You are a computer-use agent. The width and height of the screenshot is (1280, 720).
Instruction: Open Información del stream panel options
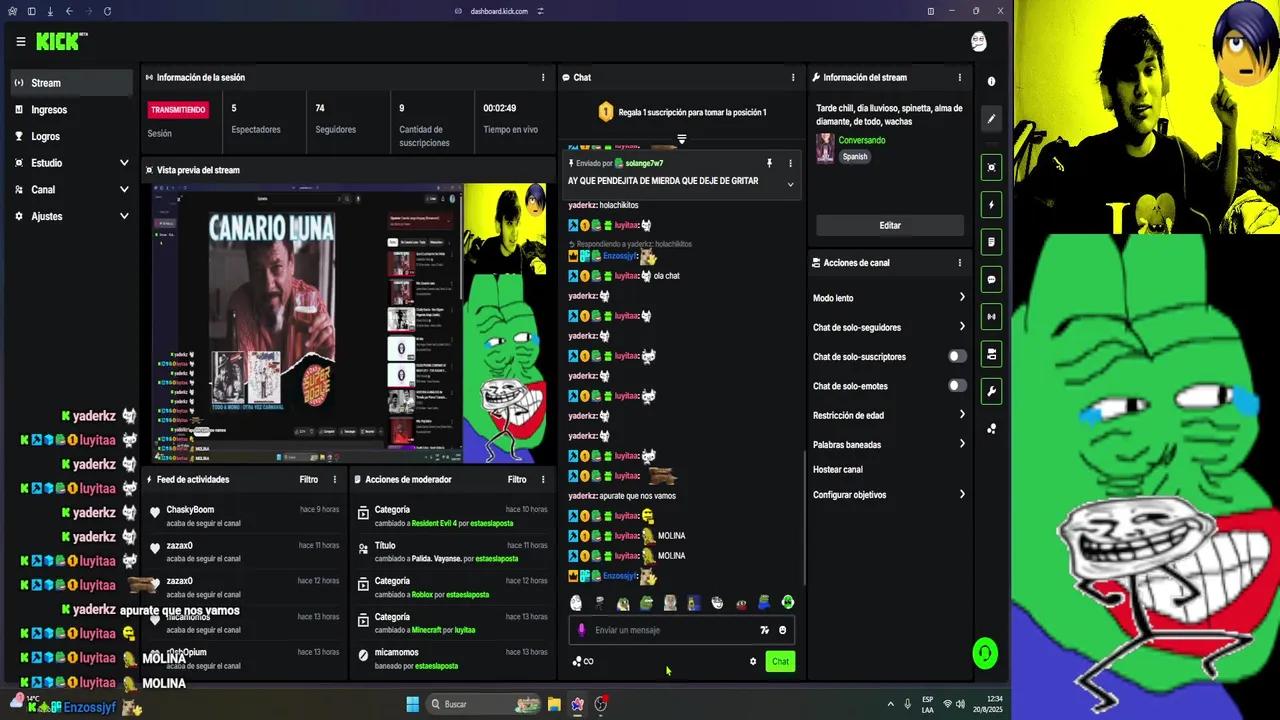click(960, 77)
